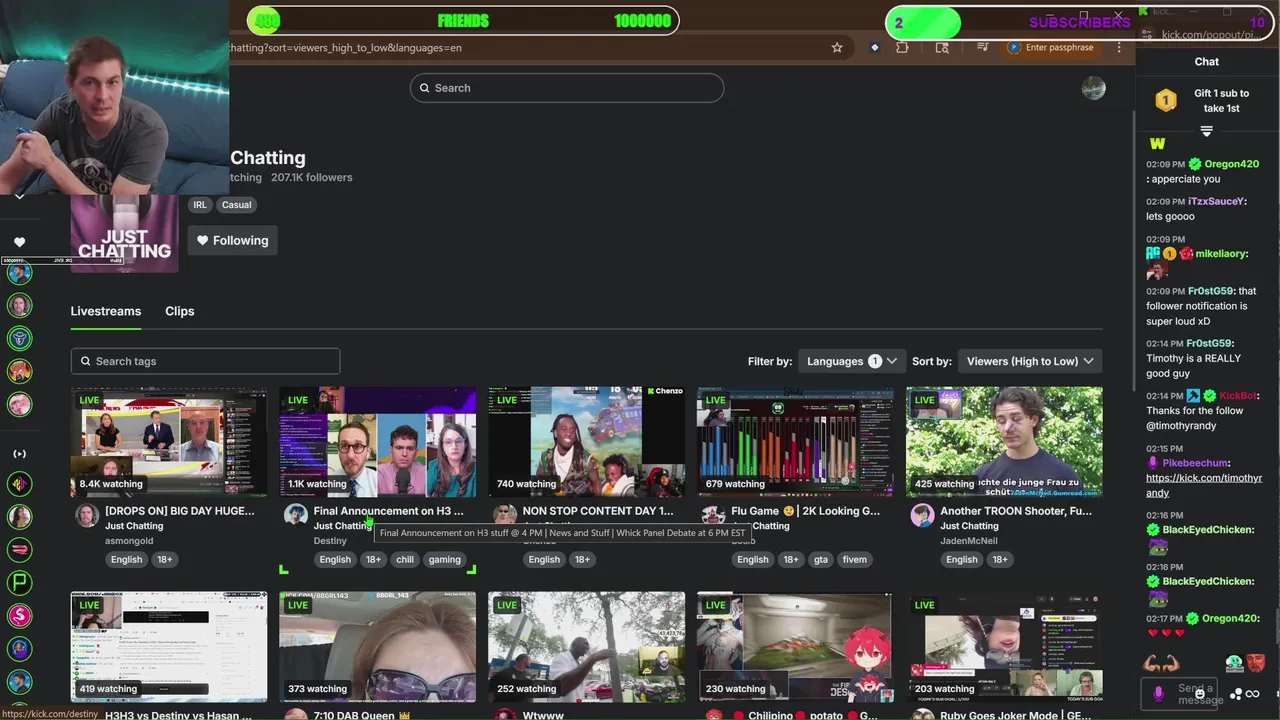
Task: Open the stream thumbnail with 373 watching
Action: (x=378, y=647)
